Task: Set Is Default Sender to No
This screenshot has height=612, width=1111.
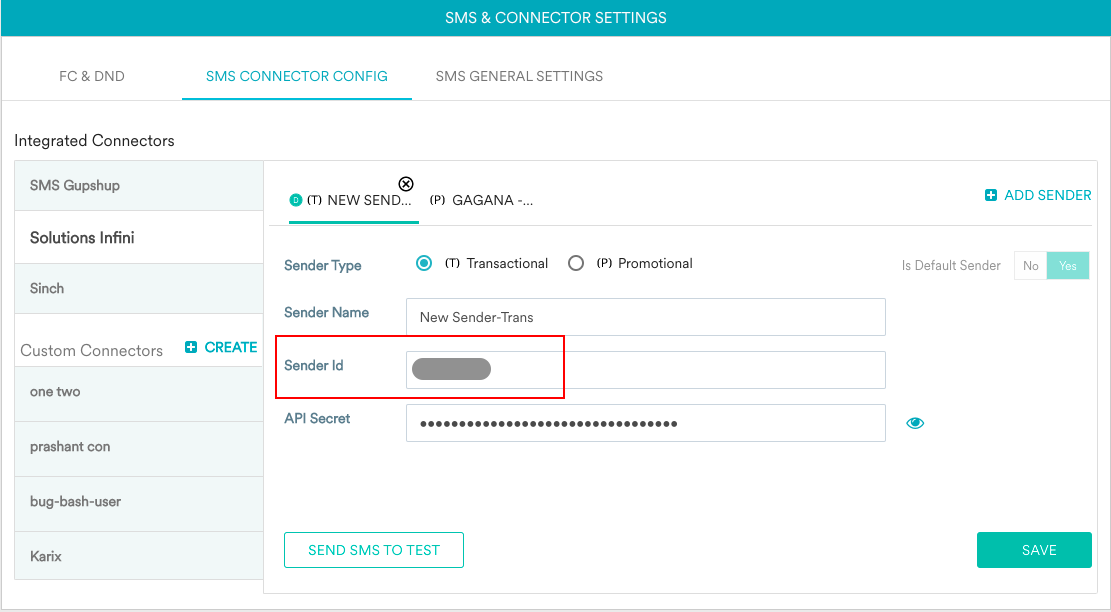Action: click(x=1030, y=266)
